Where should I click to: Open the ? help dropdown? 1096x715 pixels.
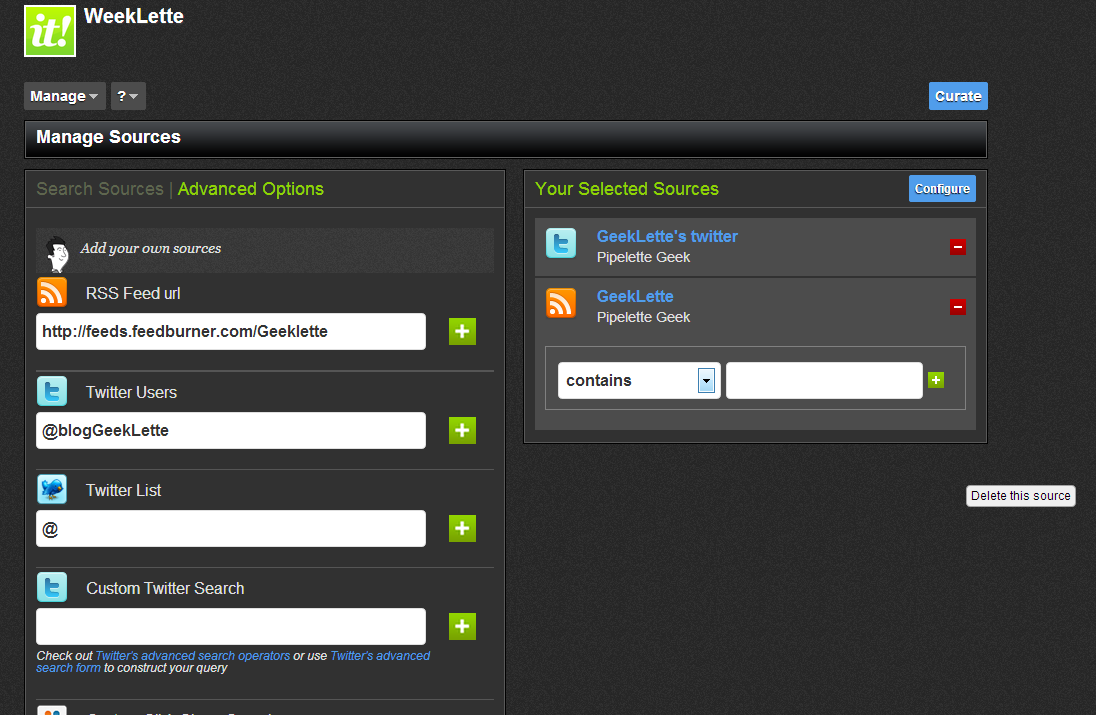(x=128, y=96)
